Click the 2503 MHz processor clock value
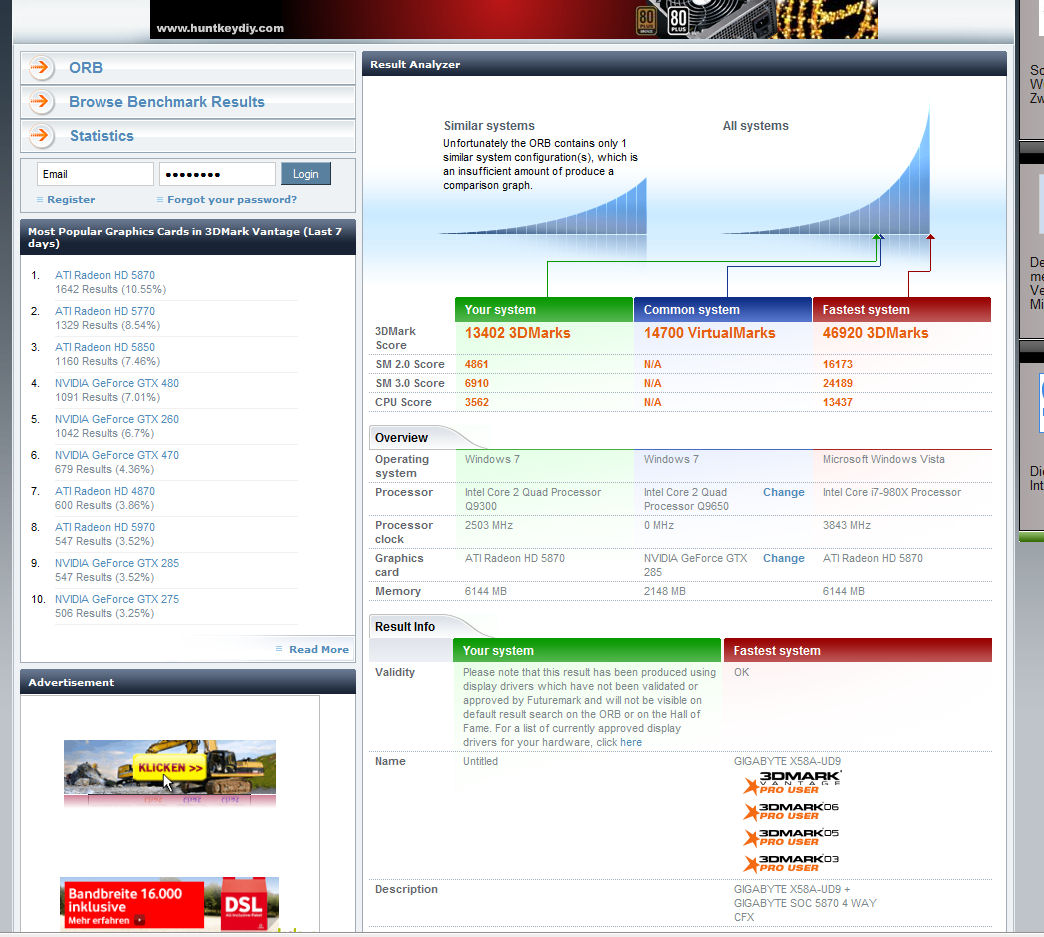The height and width of the screenshot is (937, 1044). 489,525
